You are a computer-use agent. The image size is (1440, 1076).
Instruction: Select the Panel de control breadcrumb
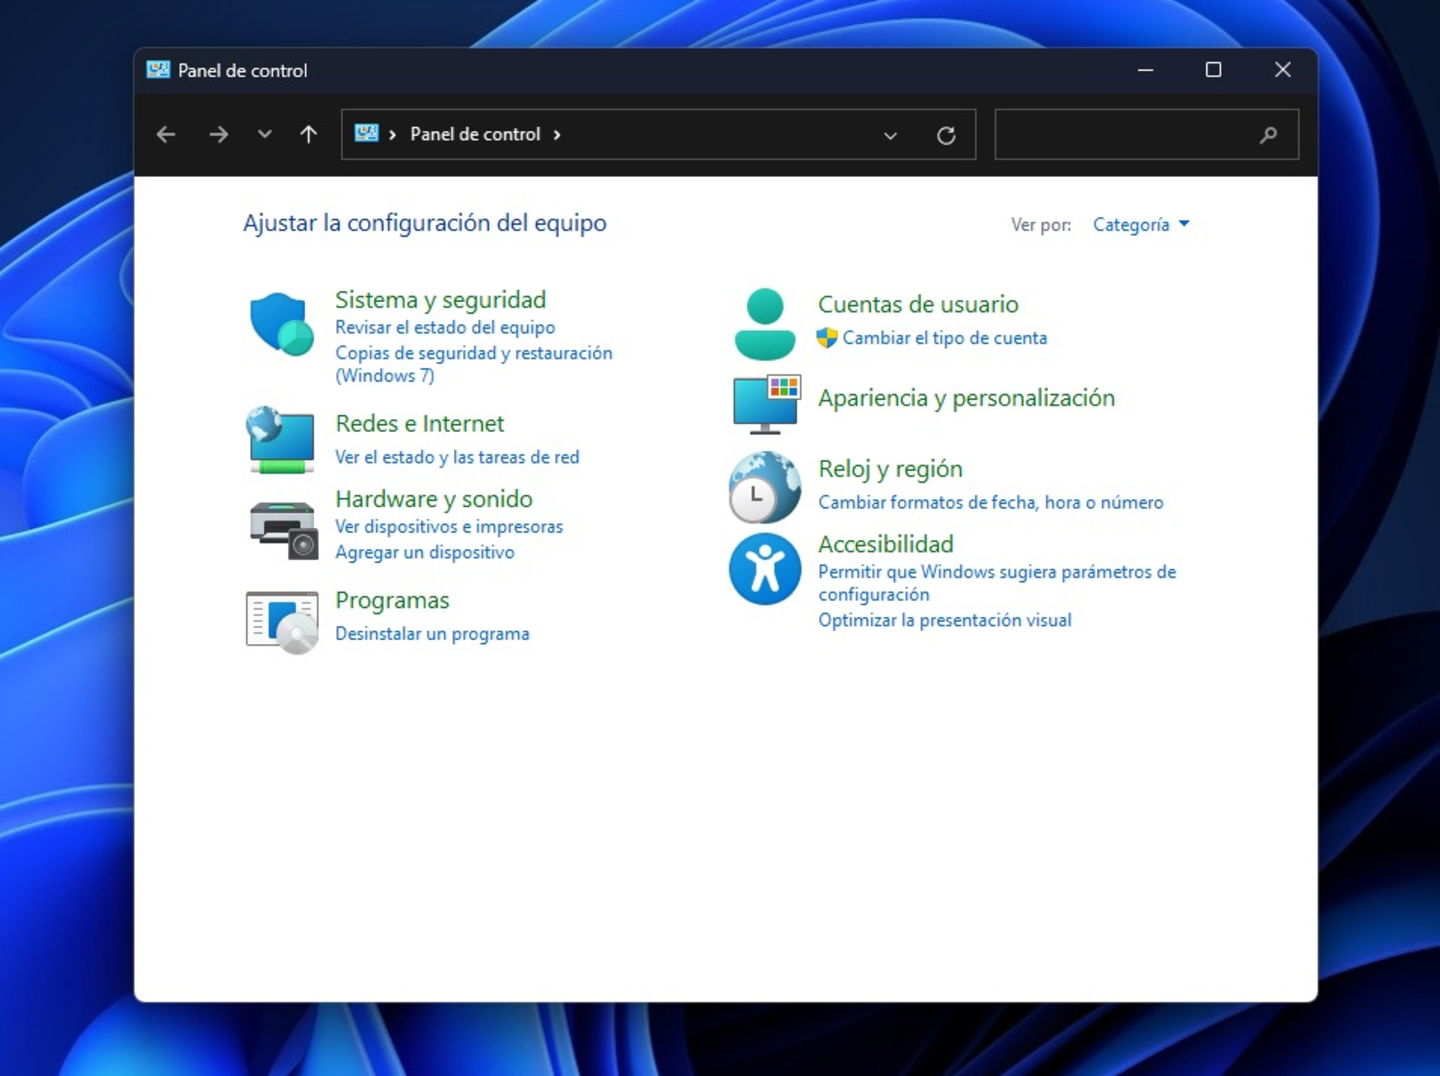[475, 134]
